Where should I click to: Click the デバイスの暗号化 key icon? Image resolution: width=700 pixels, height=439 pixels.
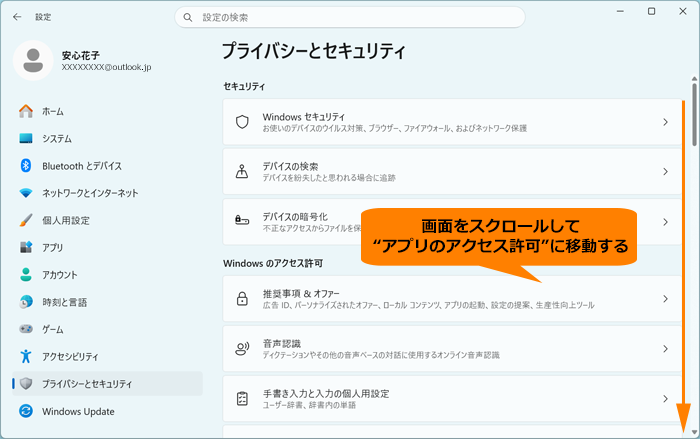click(242, 220)
